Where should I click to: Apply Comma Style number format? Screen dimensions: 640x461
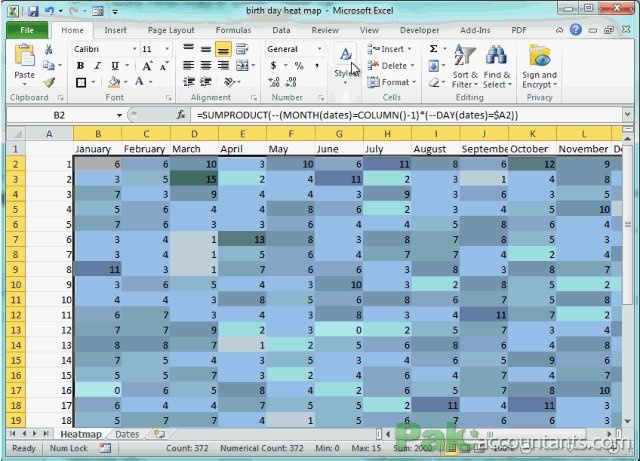click(317, 65)
